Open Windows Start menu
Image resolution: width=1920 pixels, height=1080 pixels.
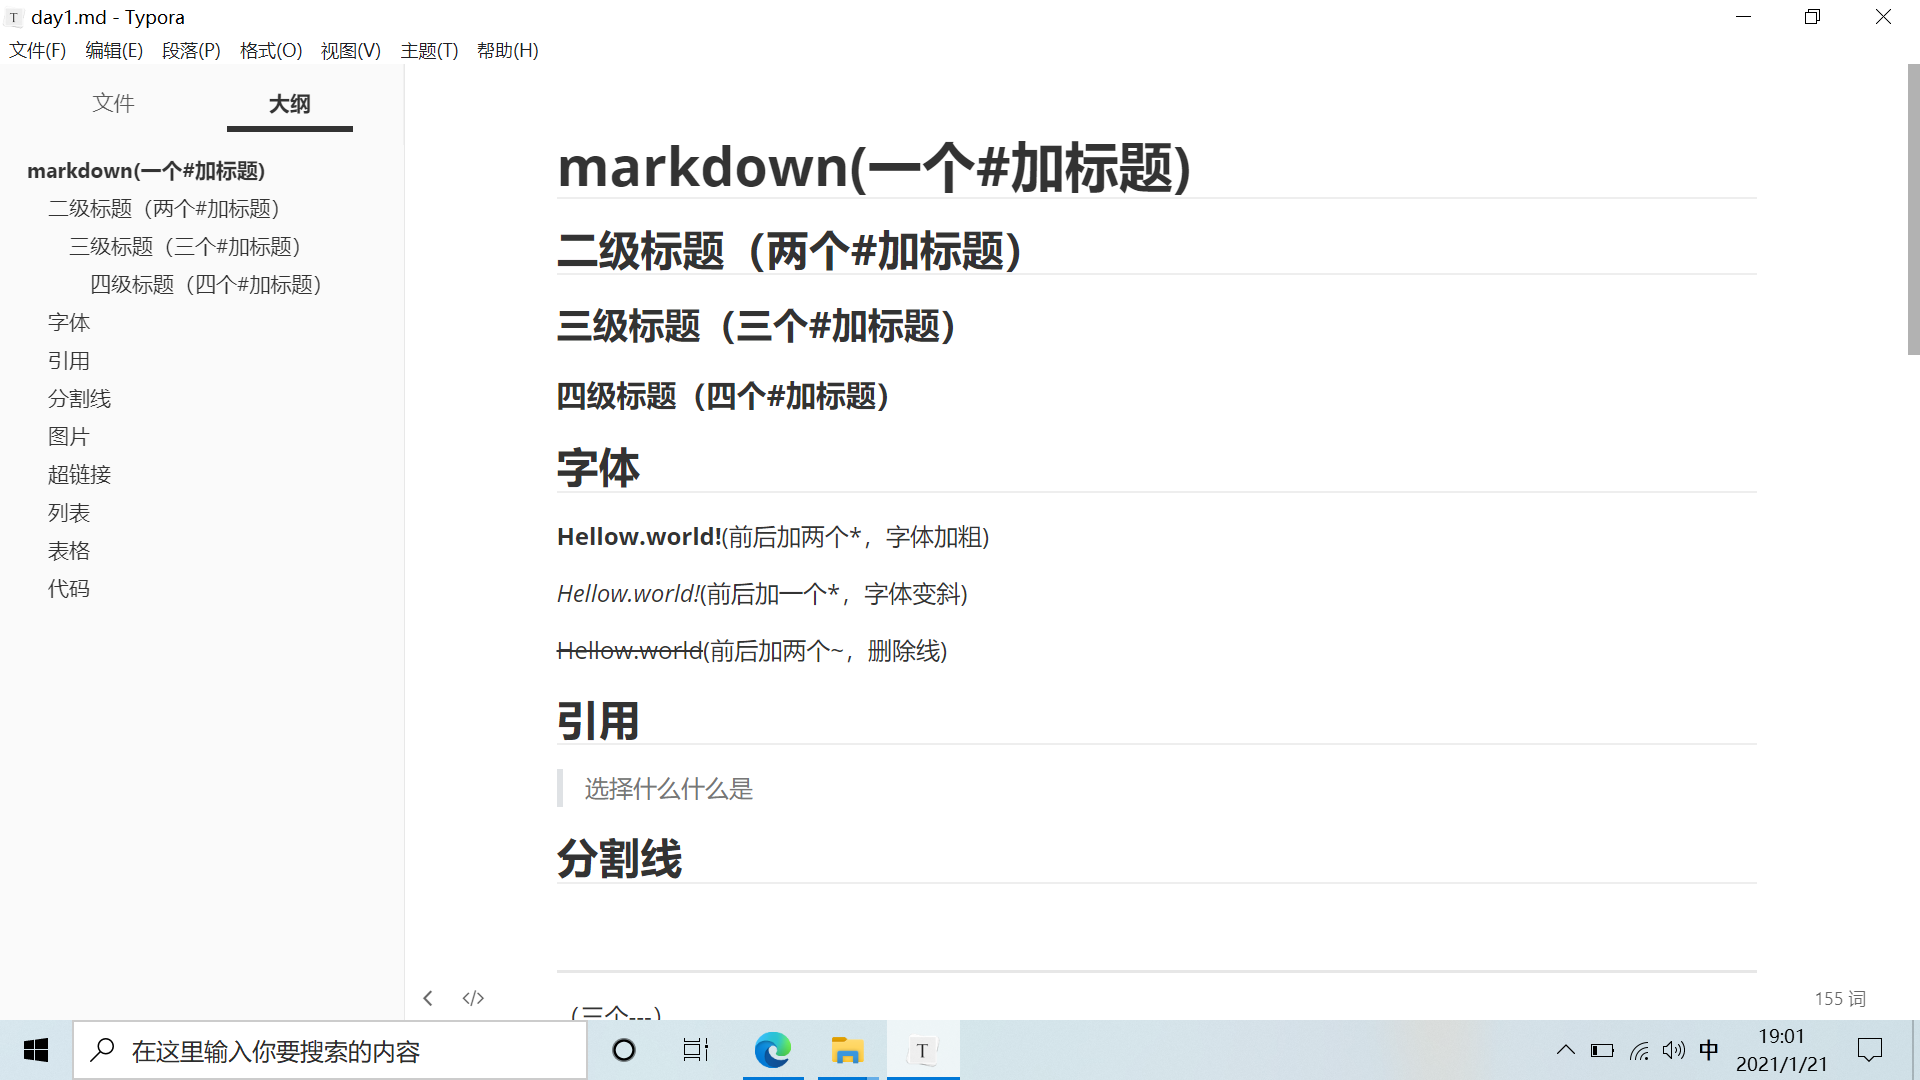[36, 1050]
